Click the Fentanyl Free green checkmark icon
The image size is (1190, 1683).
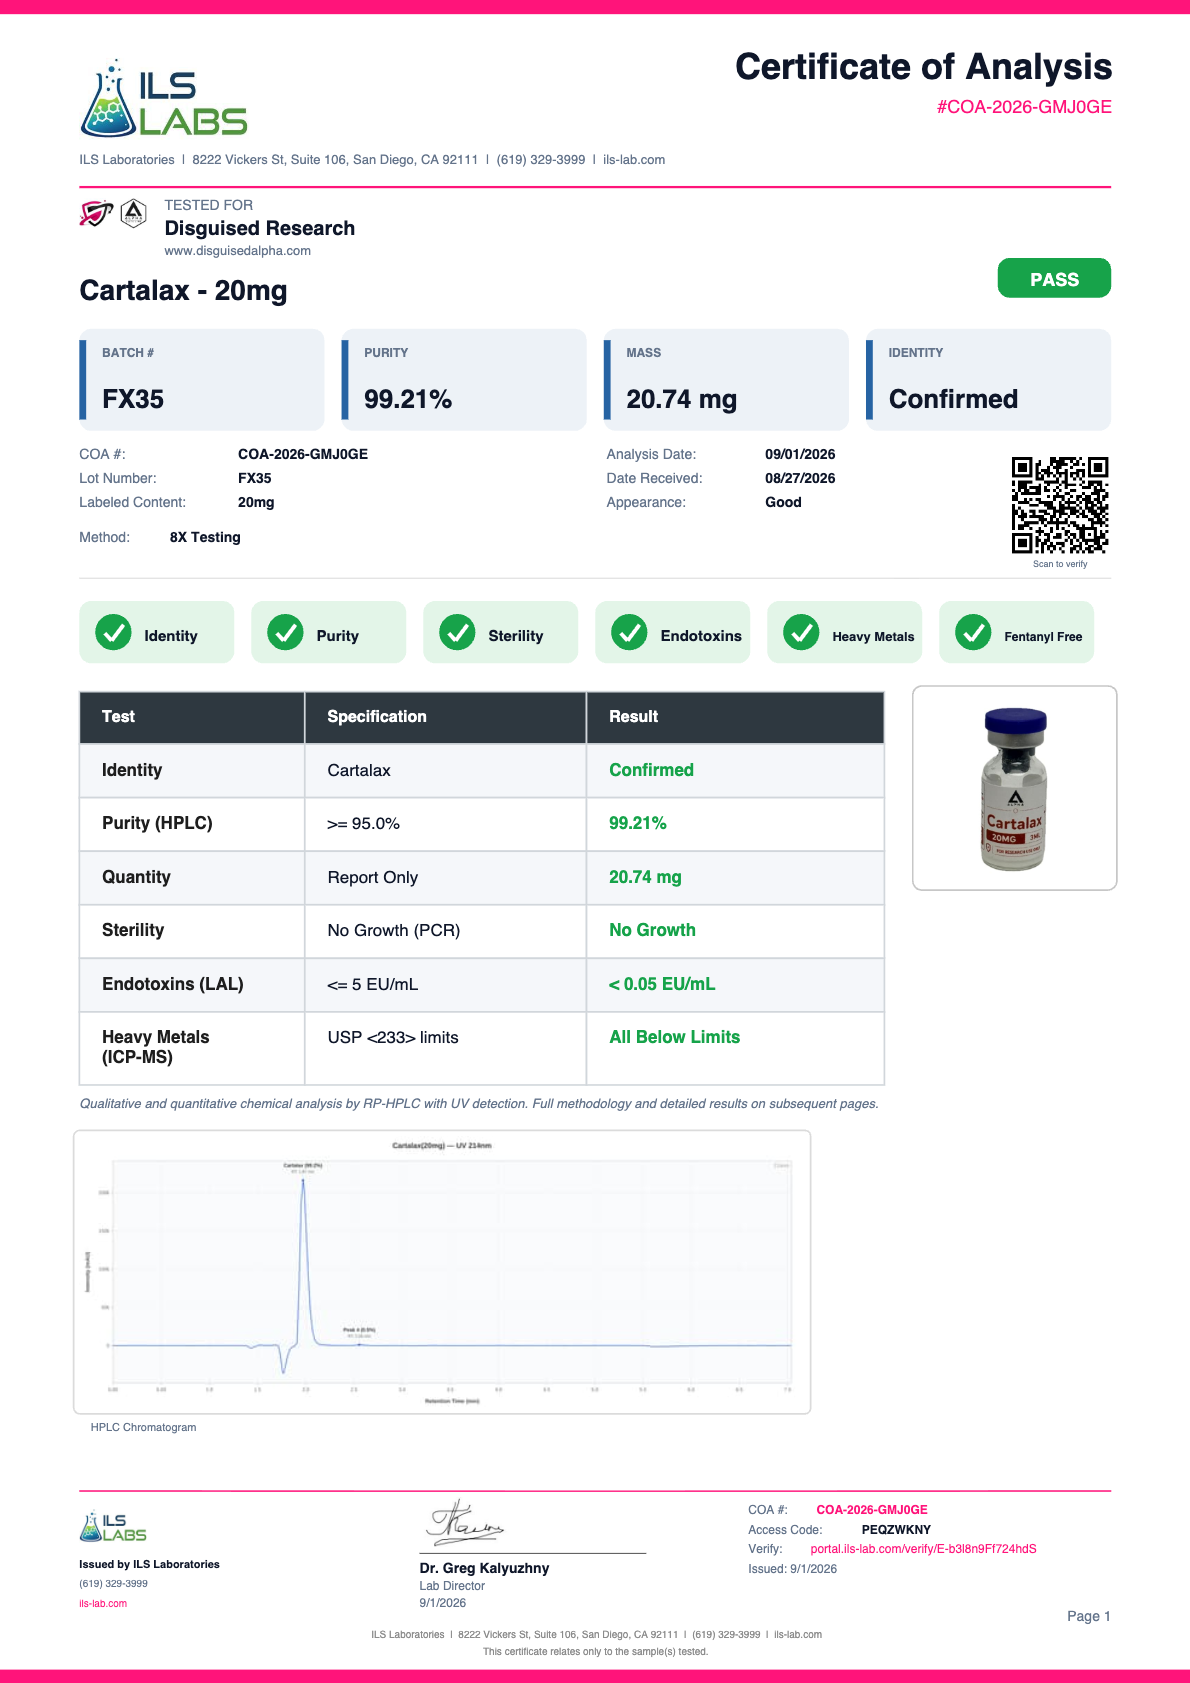tap(973, 632)
